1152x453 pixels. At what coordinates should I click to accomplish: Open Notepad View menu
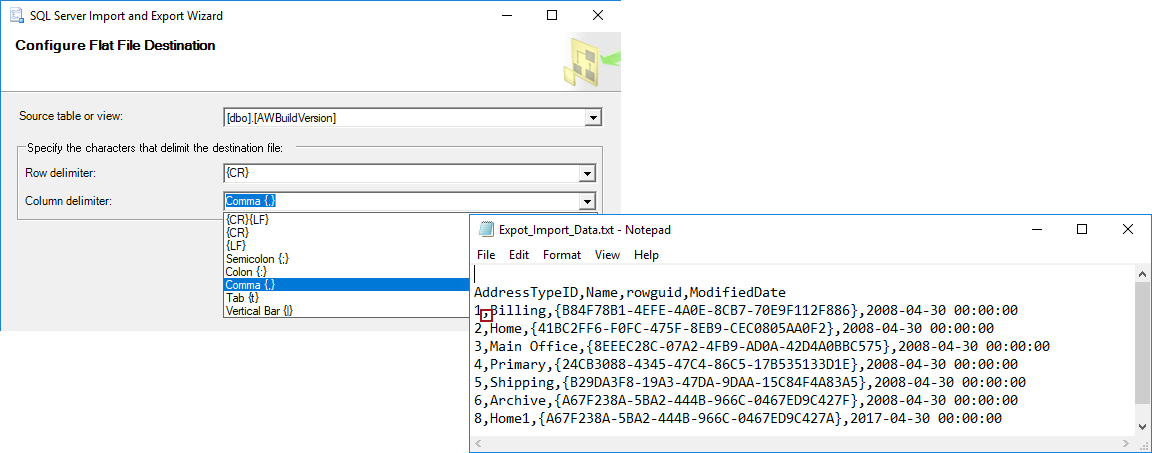pyautogui.click(x=608, y=255)
